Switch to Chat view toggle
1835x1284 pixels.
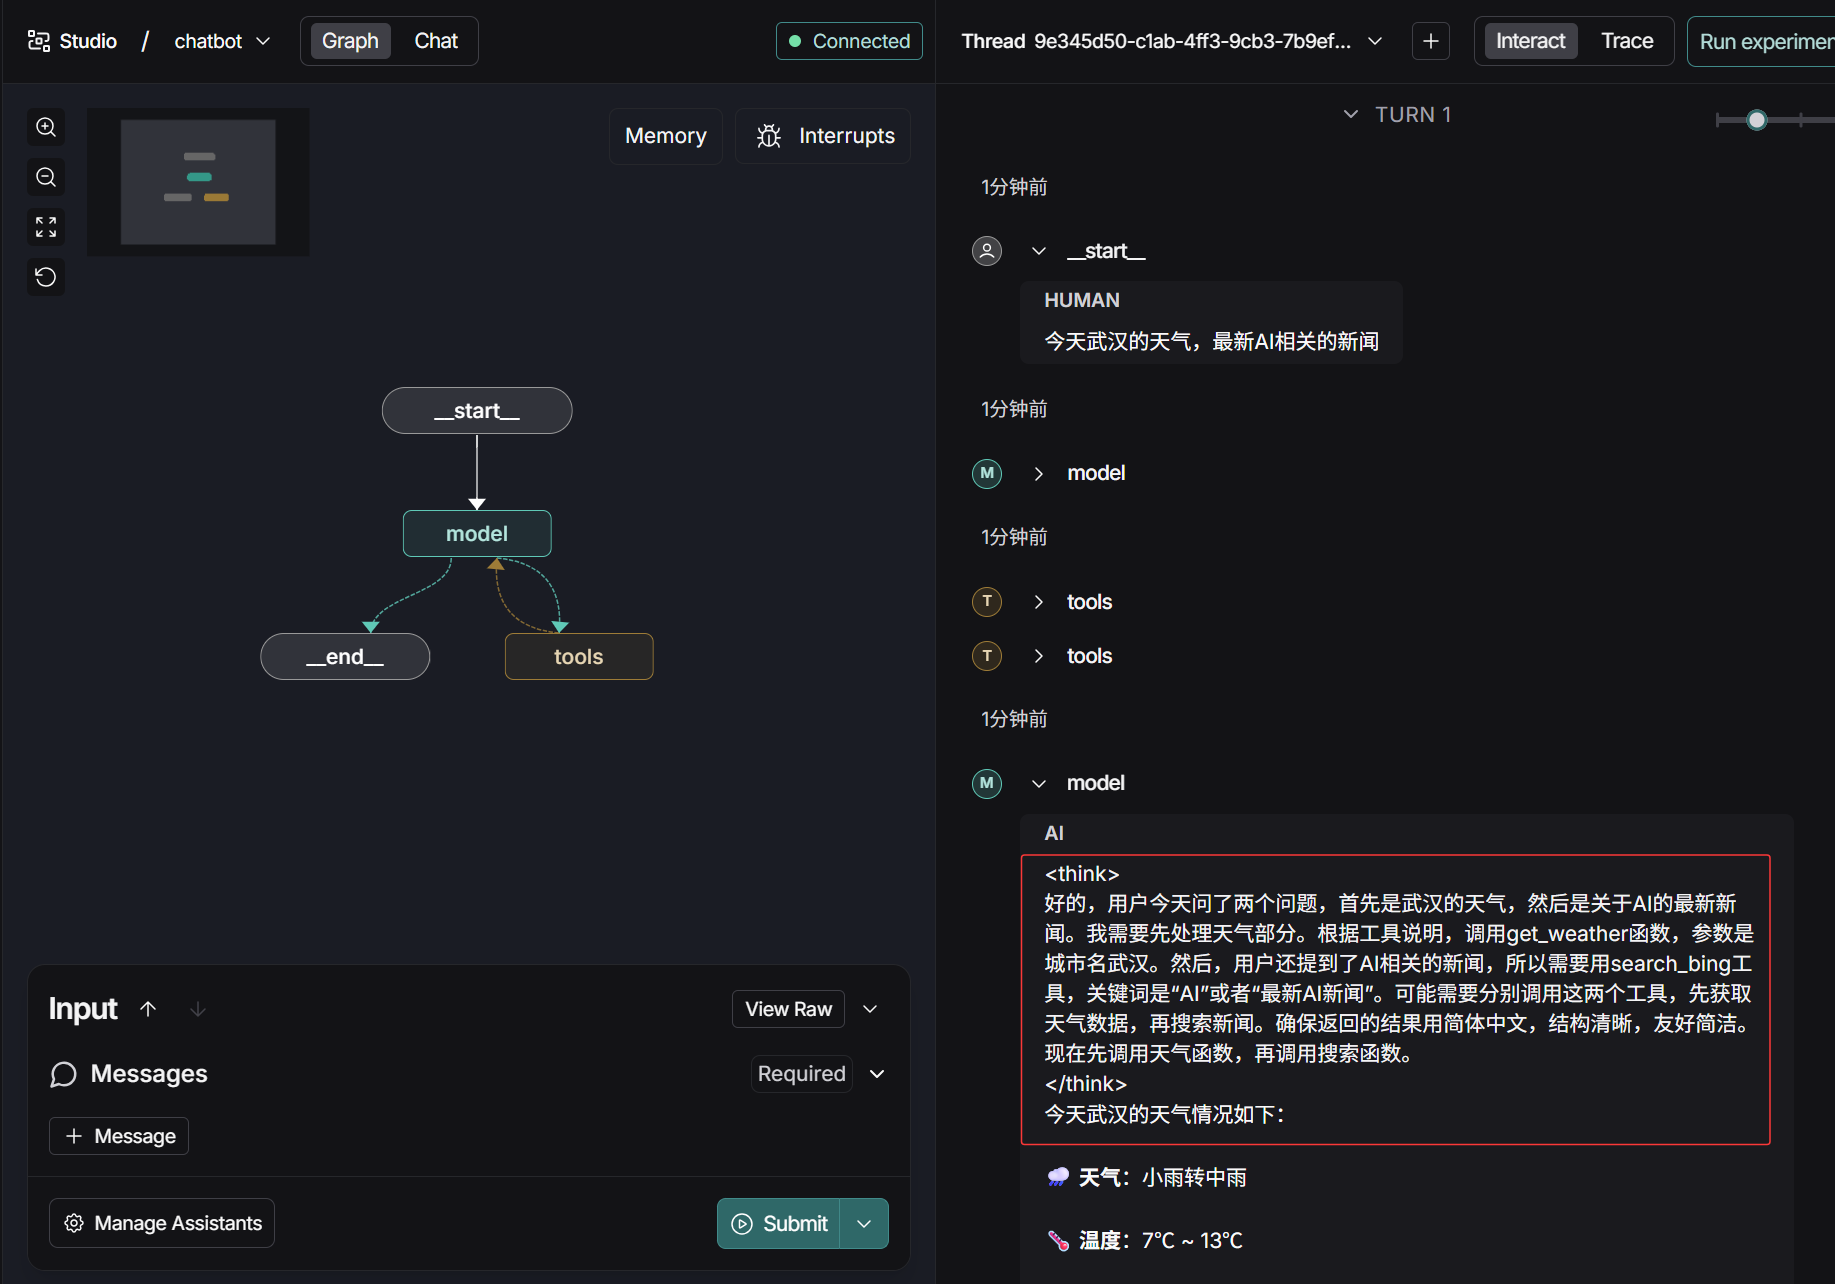click(436, 41)
